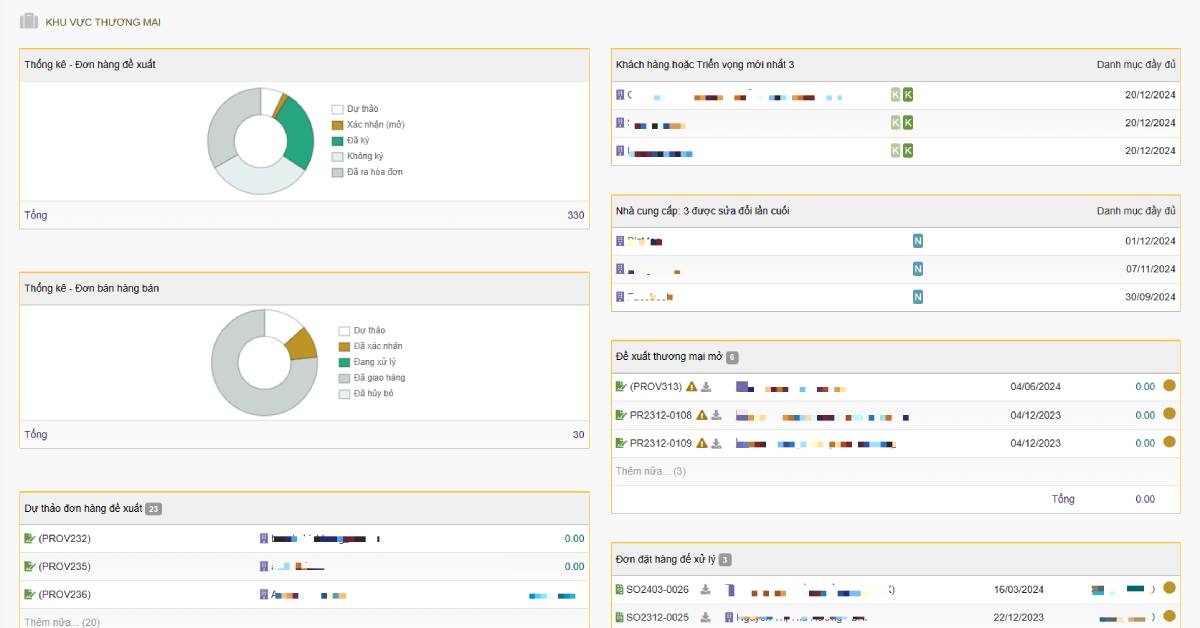Click the N supplier badge dated 01/12/2024
The height and width of the screenshot is (628, 1200).
coord(917,241)
